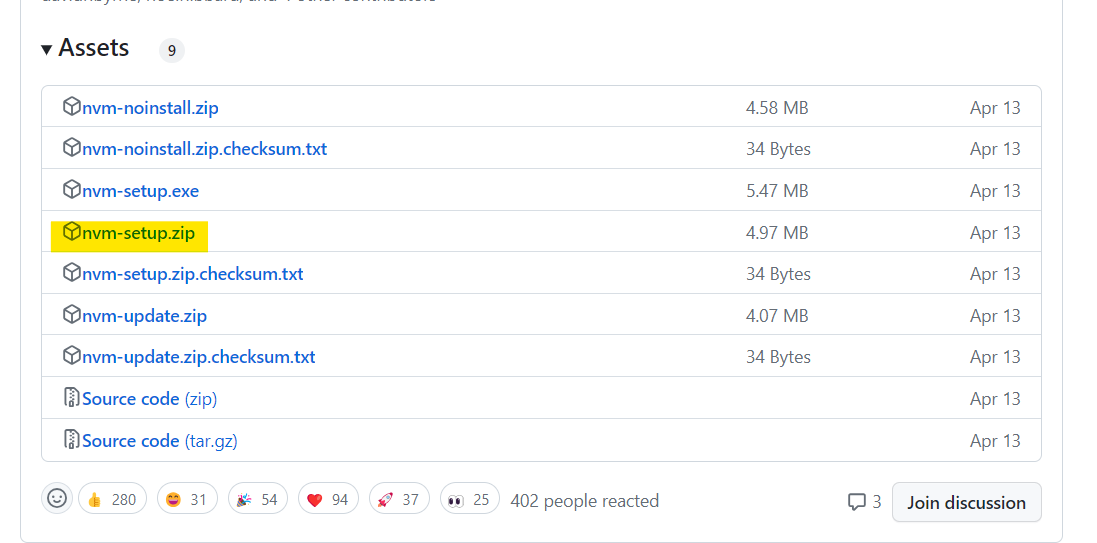
Task: Toggle laugh reaction with 31
Action: pos(187,500)
